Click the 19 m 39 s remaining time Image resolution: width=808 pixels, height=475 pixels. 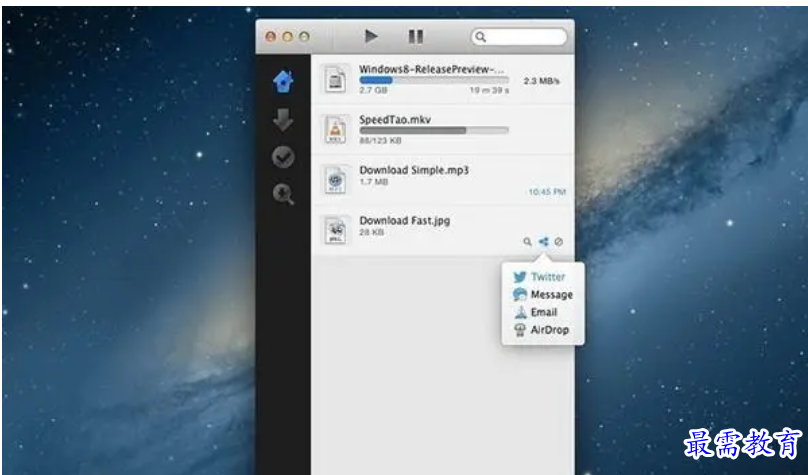tap(489, 90)
